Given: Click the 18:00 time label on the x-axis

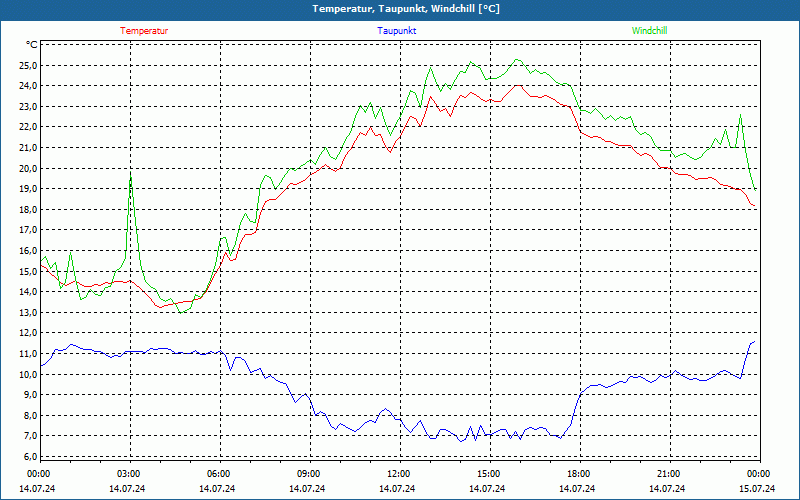Looking at the screenshot, I should pos(578,474).
